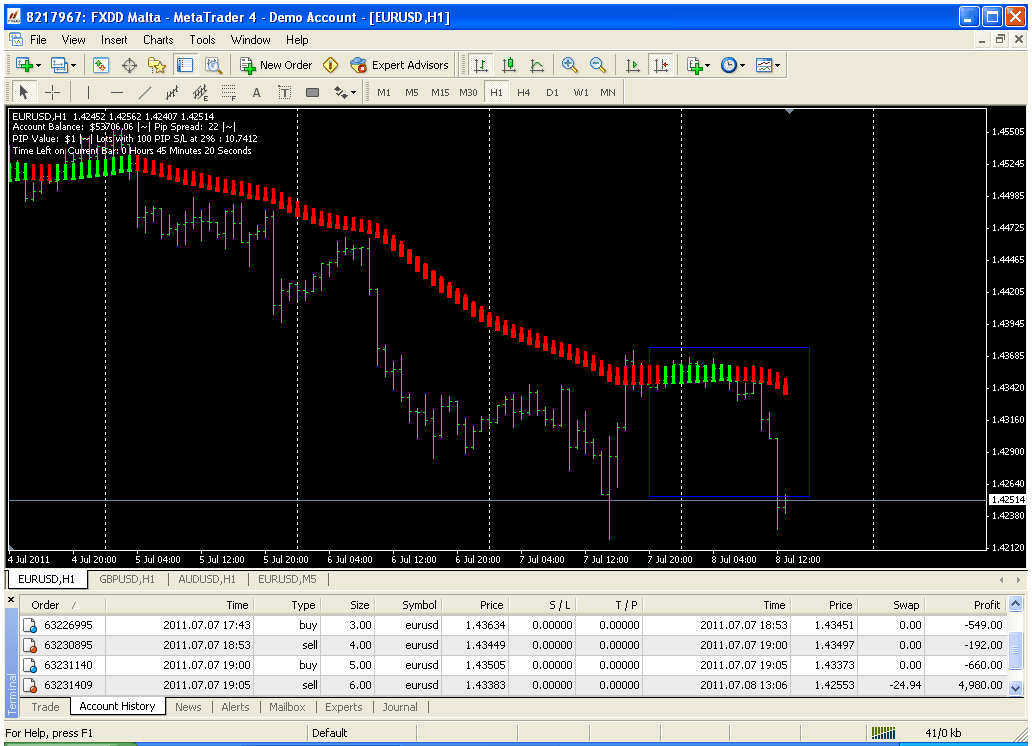Viewport: 1032px width, 746px height.
Task: Select the H4 timeframe button
Action: 524,93
